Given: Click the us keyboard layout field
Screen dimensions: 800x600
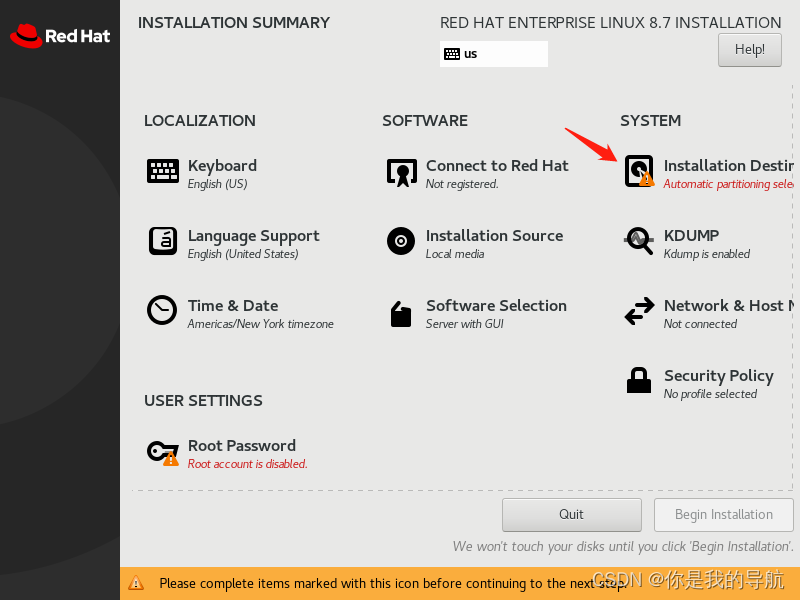Looking at the screenshot, I should click(x=493, y=54).
